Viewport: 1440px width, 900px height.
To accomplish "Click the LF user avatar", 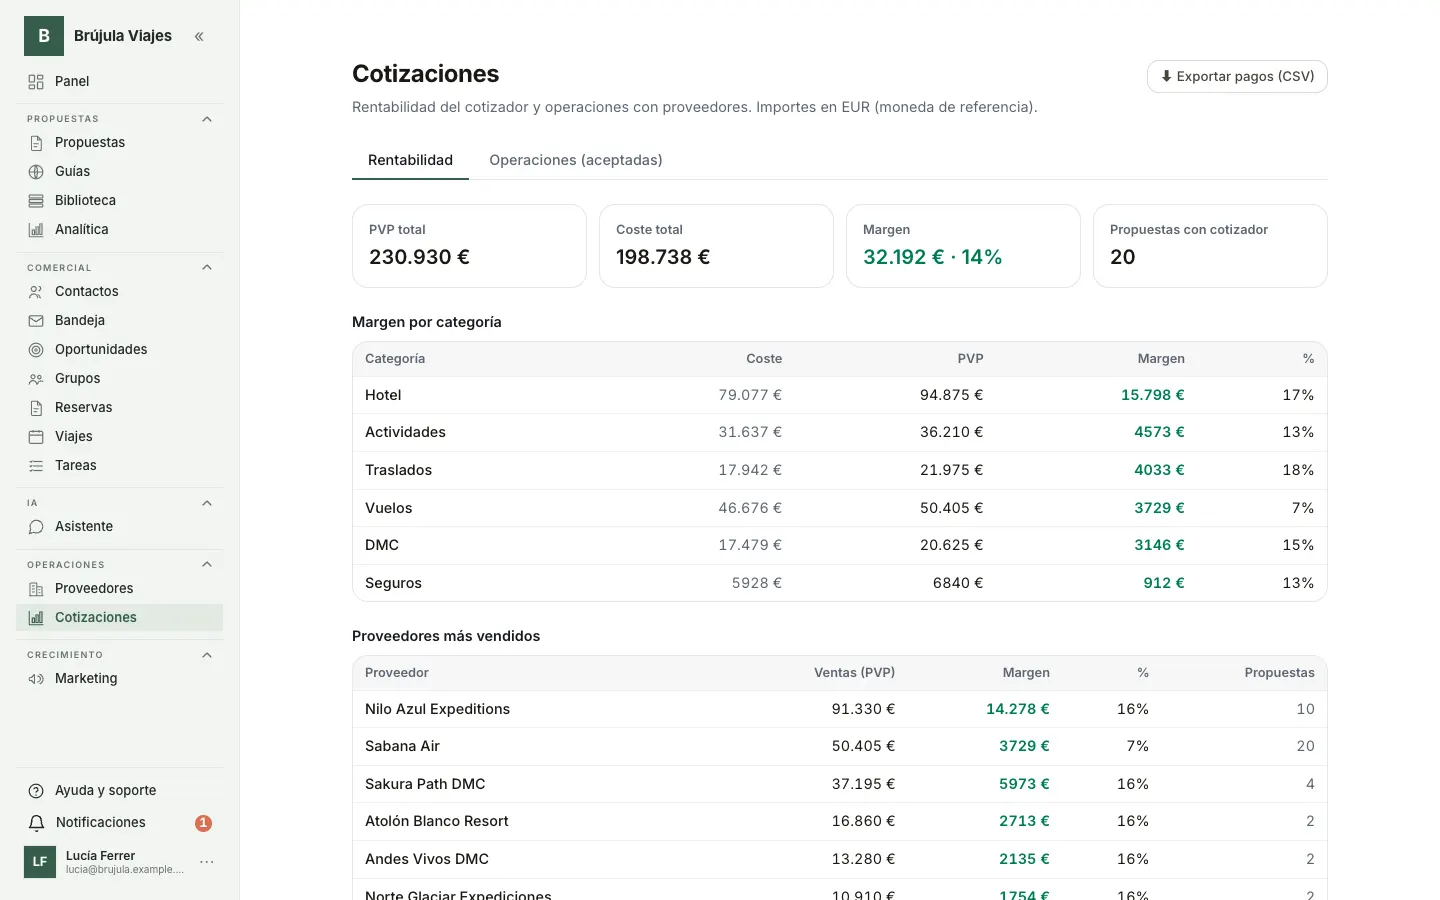I will click(40, 862).
